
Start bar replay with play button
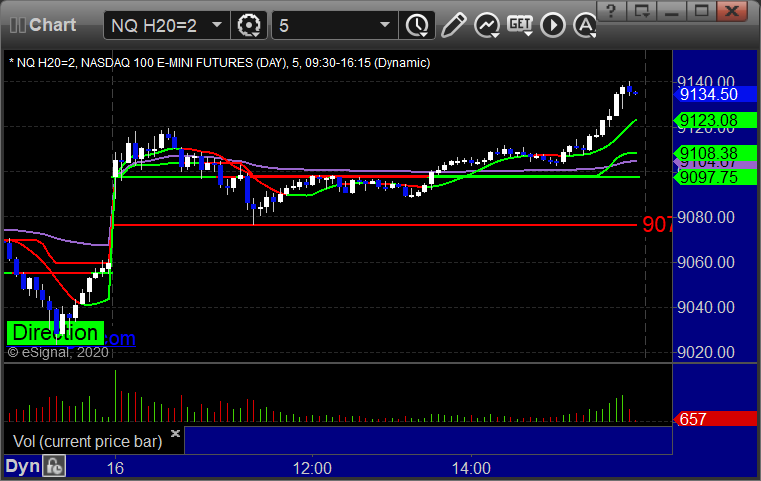pyautogui.click(x=553, y=25)
